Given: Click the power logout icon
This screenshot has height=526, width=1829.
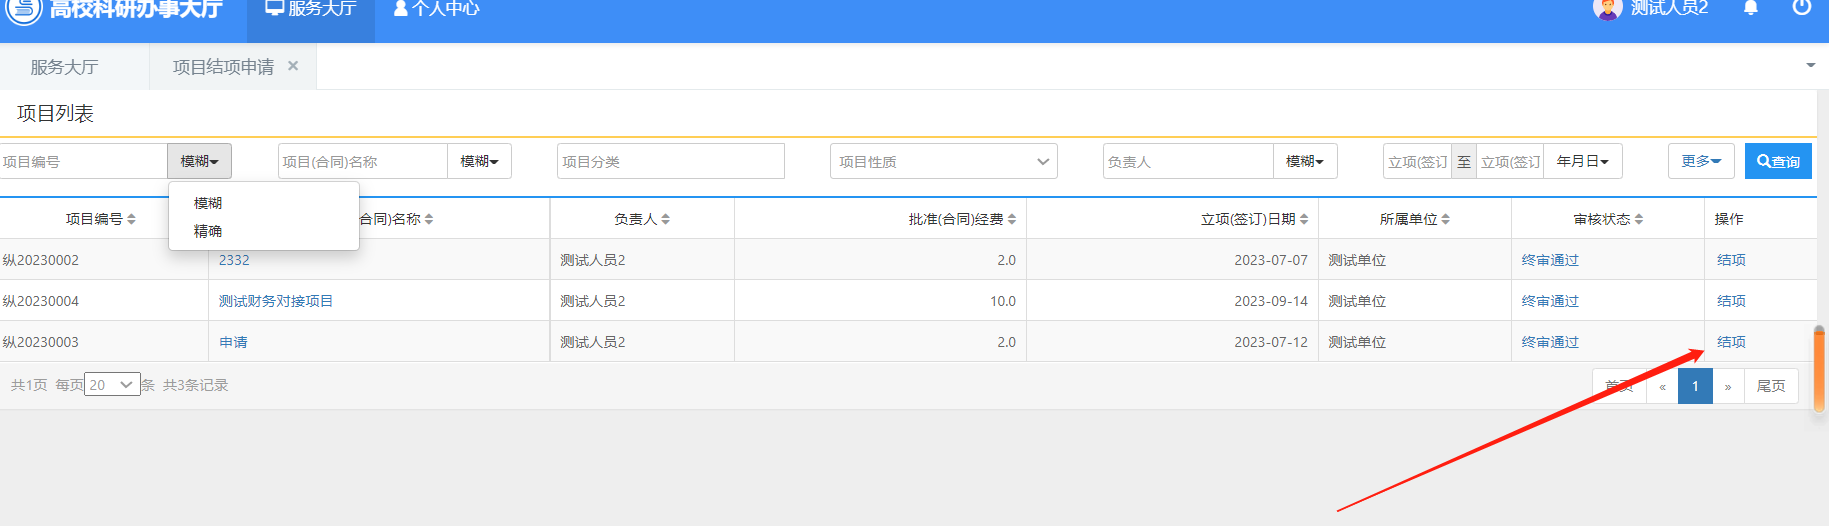Looking at the screenshot, I should (1801, 8).
